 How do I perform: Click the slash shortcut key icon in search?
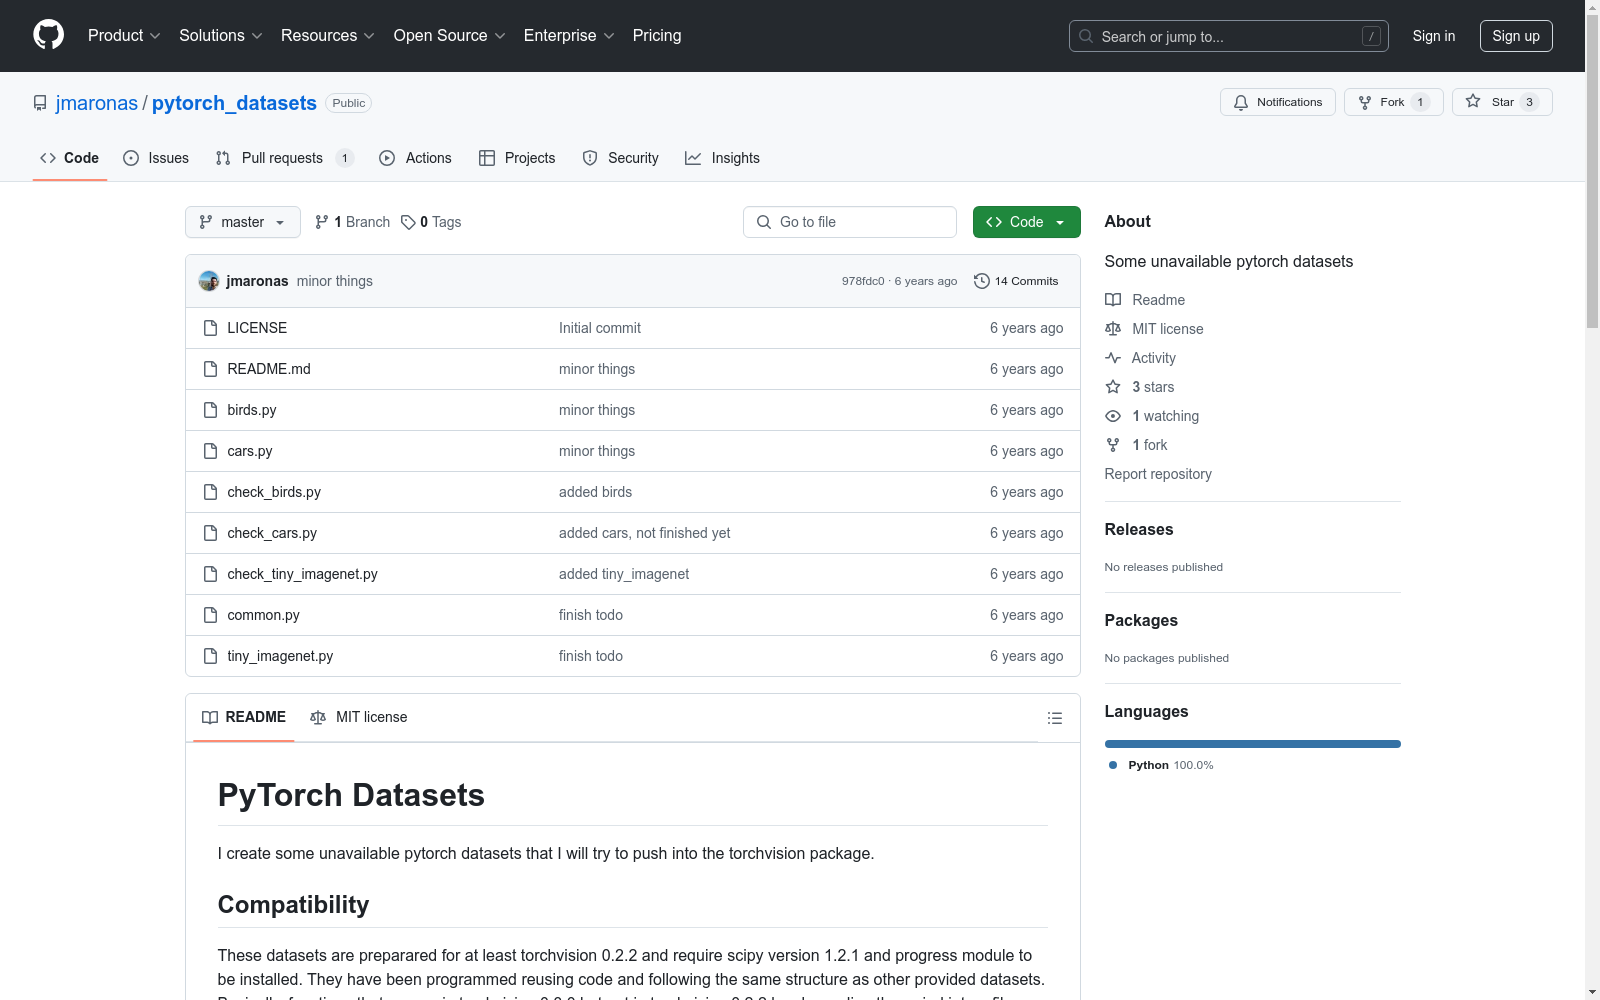(1371, 36)
